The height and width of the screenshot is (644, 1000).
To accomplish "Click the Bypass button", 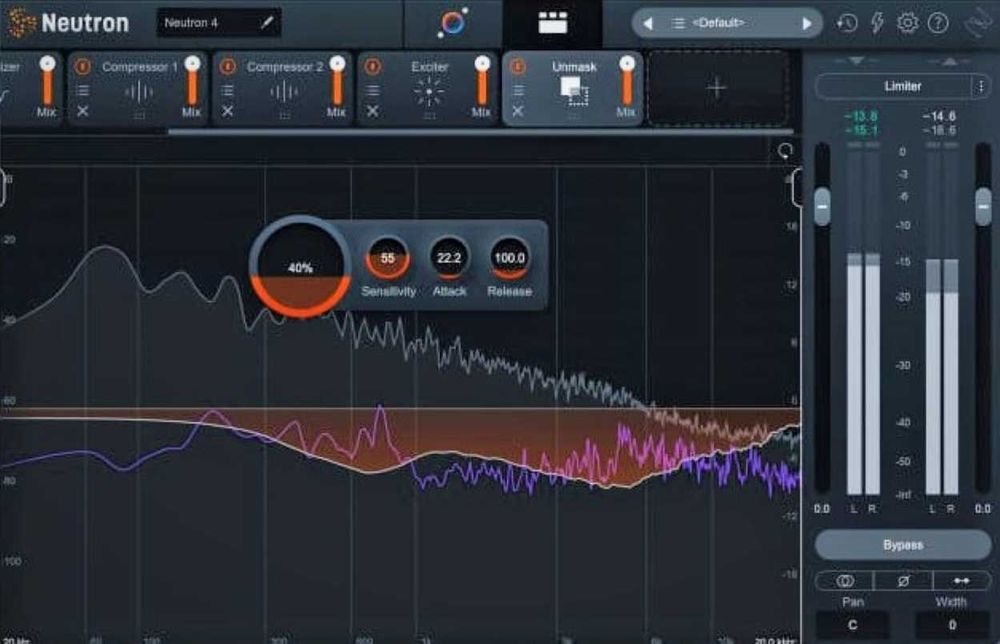I will click(902, 545).
